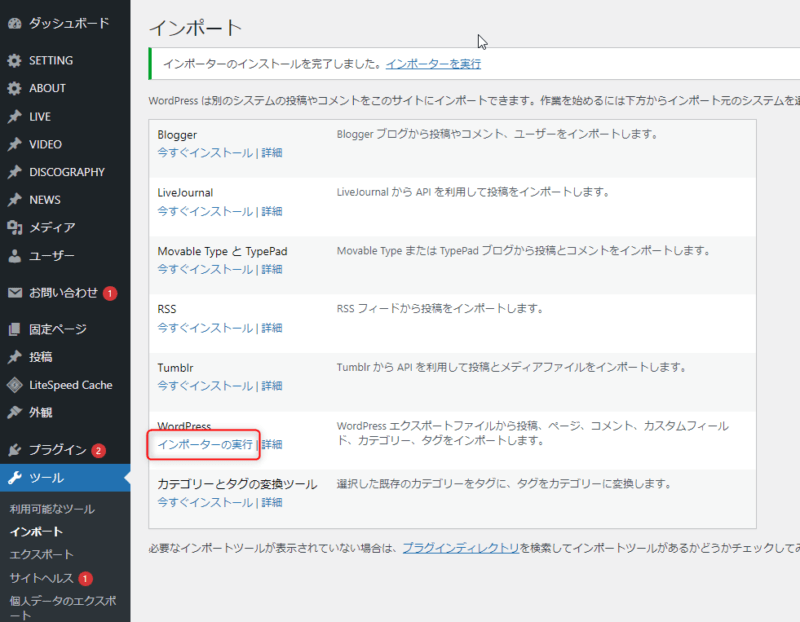Open the プラグインディレクトリ link
Viewport: 800px width, 622px height.
coord(461,548)
